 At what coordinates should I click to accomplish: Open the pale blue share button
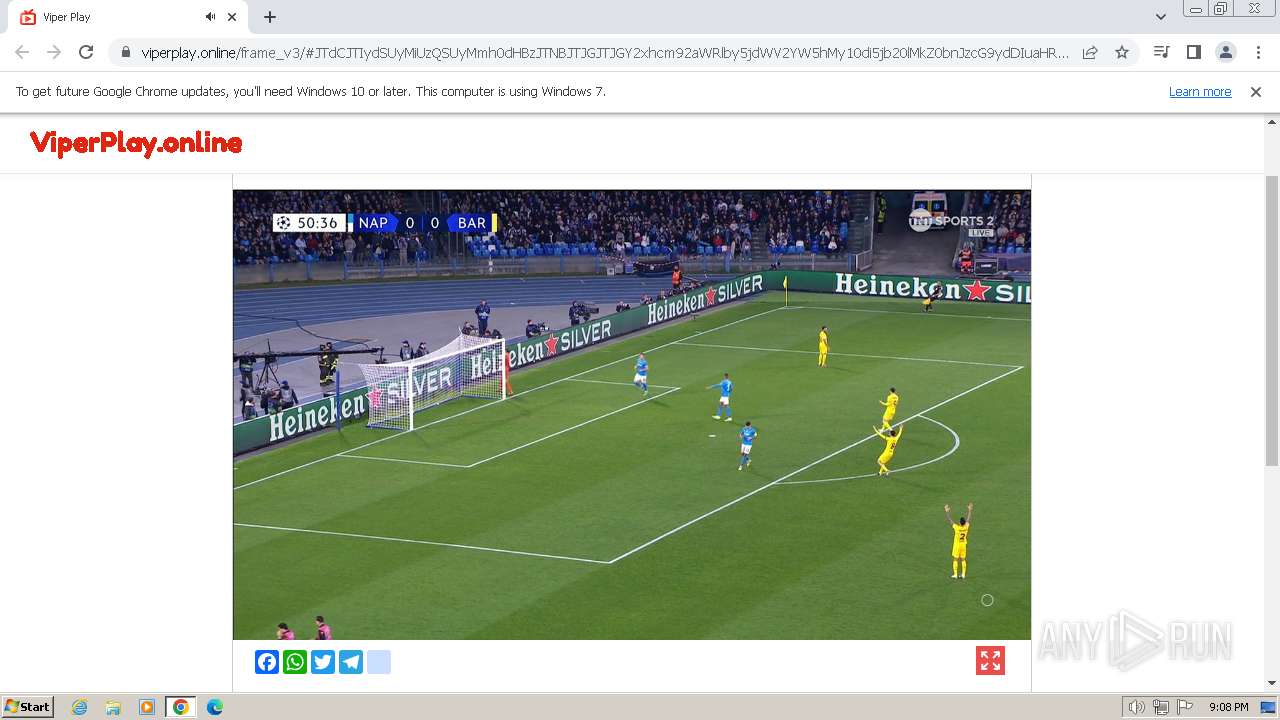click(379, 662)
